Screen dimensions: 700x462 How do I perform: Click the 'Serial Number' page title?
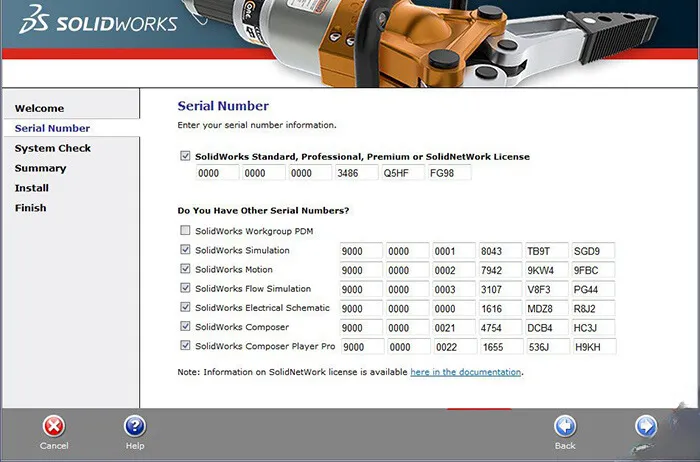[x=223, y=106]
